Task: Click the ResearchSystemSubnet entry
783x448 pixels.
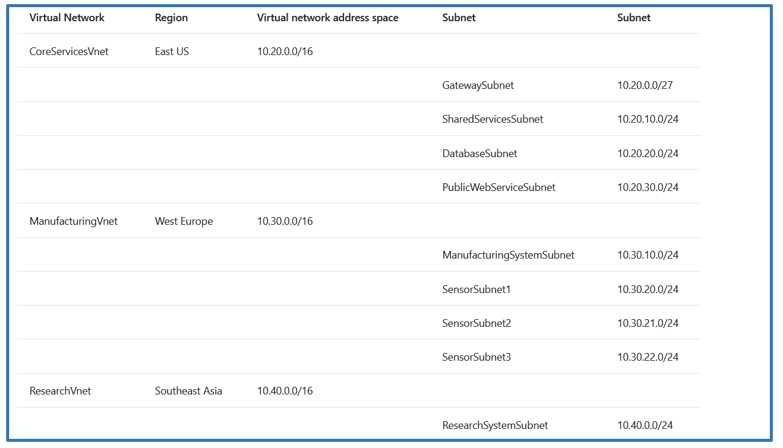Action: point(495,426)
